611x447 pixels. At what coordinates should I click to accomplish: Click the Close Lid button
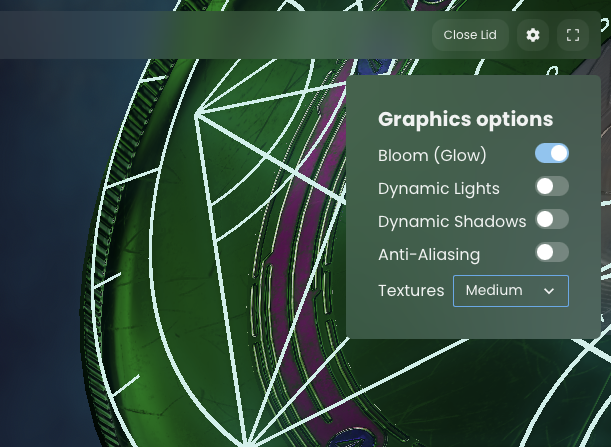470,35
